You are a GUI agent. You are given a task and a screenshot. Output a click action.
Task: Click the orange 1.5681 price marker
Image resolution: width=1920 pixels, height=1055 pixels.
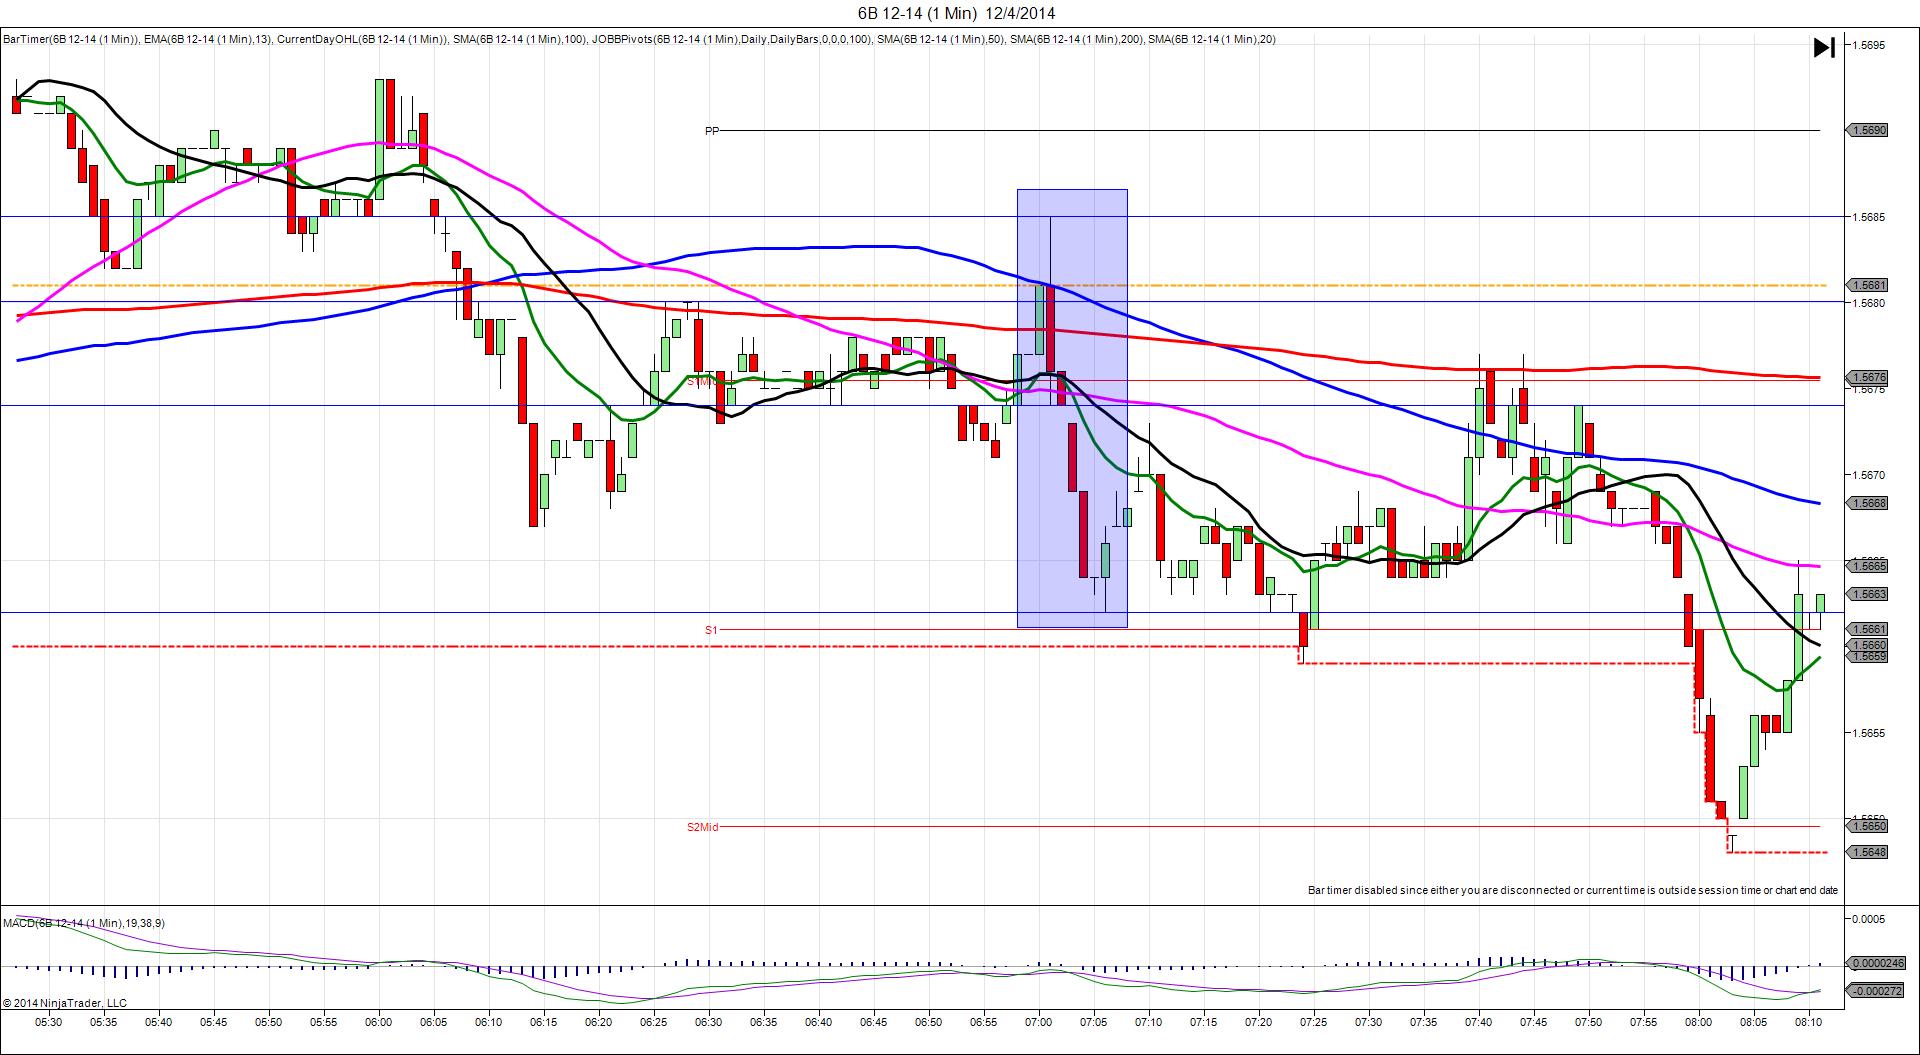pos(1868,285)
